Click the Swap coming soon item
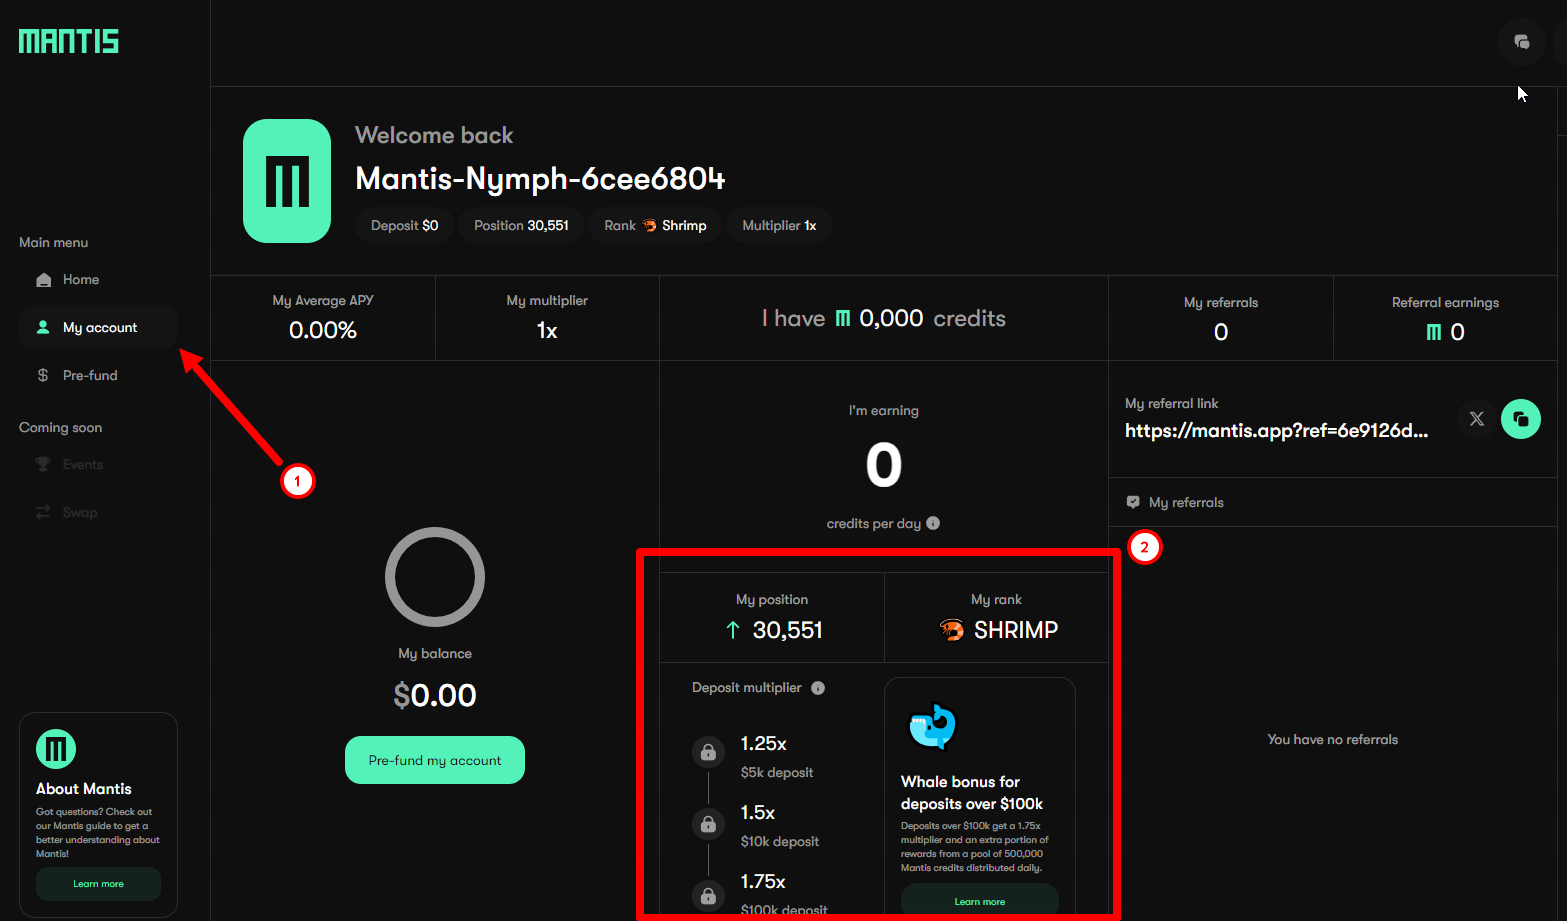The height and width of the screenshot is (921, 1567). 98,513
